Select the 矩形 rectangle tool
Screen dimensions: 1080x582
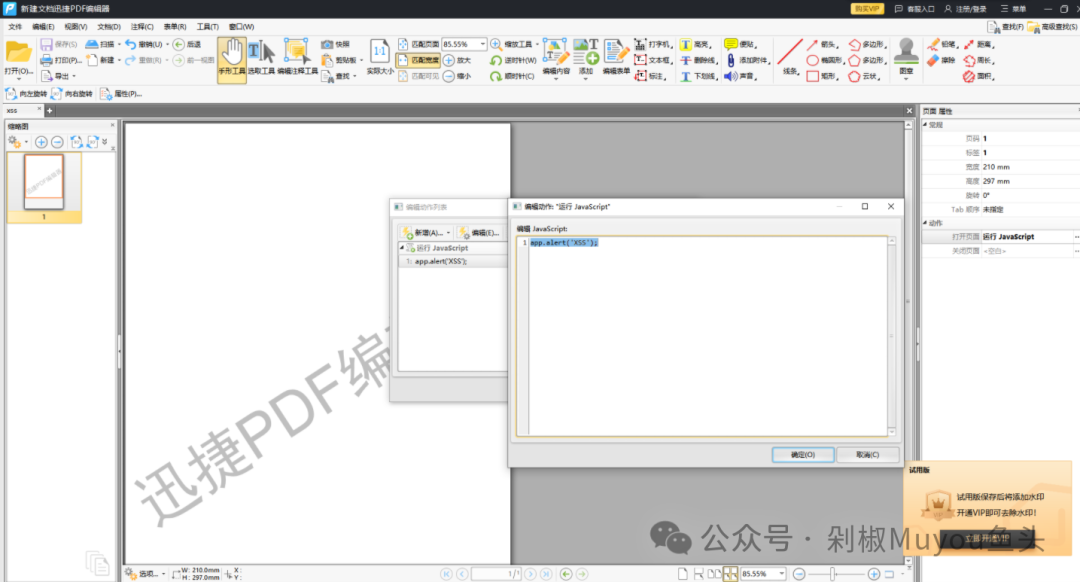[813, 76]
